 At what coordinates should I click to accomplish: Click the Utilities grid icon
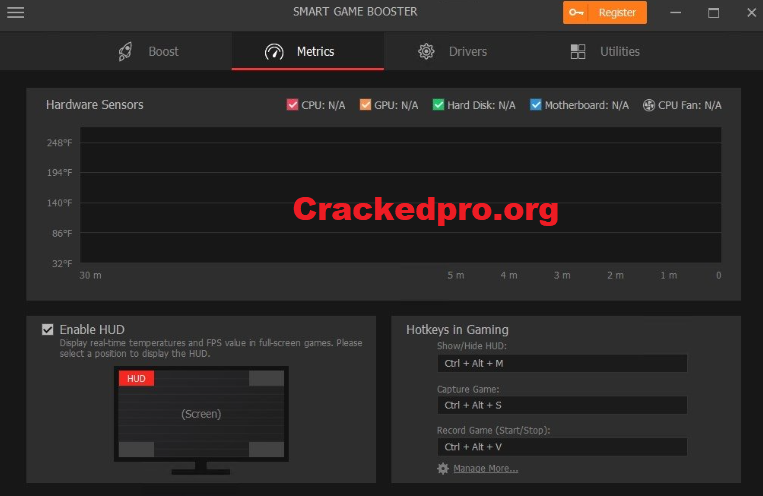coord(578,51)
